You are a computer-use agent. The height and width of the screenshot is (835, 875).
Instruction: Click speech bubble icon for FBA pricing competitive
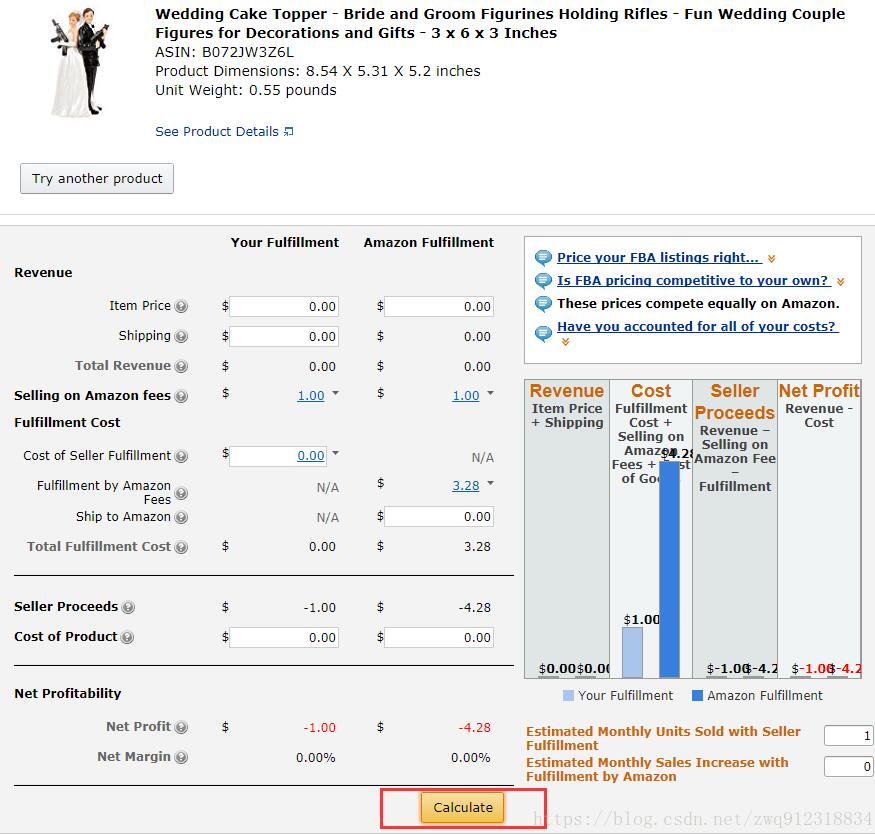point(543,281)
